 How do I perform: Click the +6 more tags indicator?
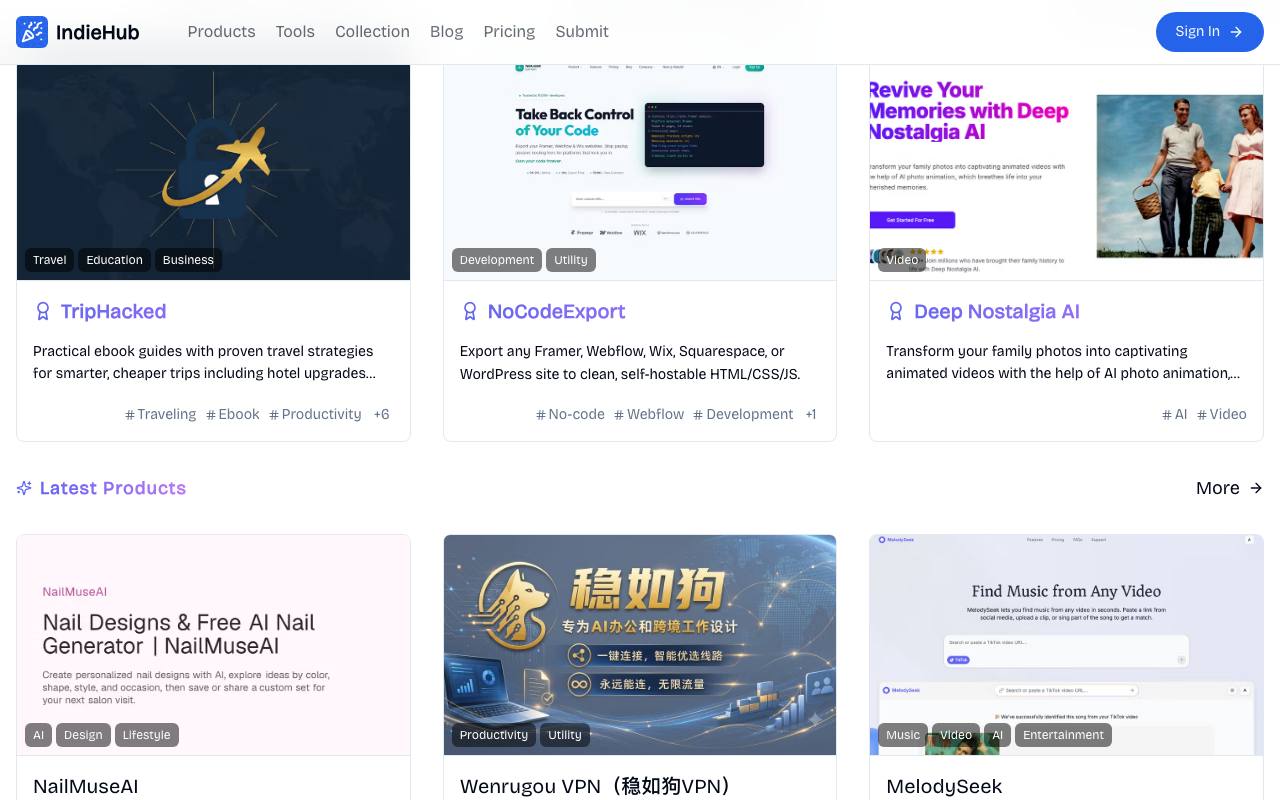pyautogui.click(x=381, y=414)
